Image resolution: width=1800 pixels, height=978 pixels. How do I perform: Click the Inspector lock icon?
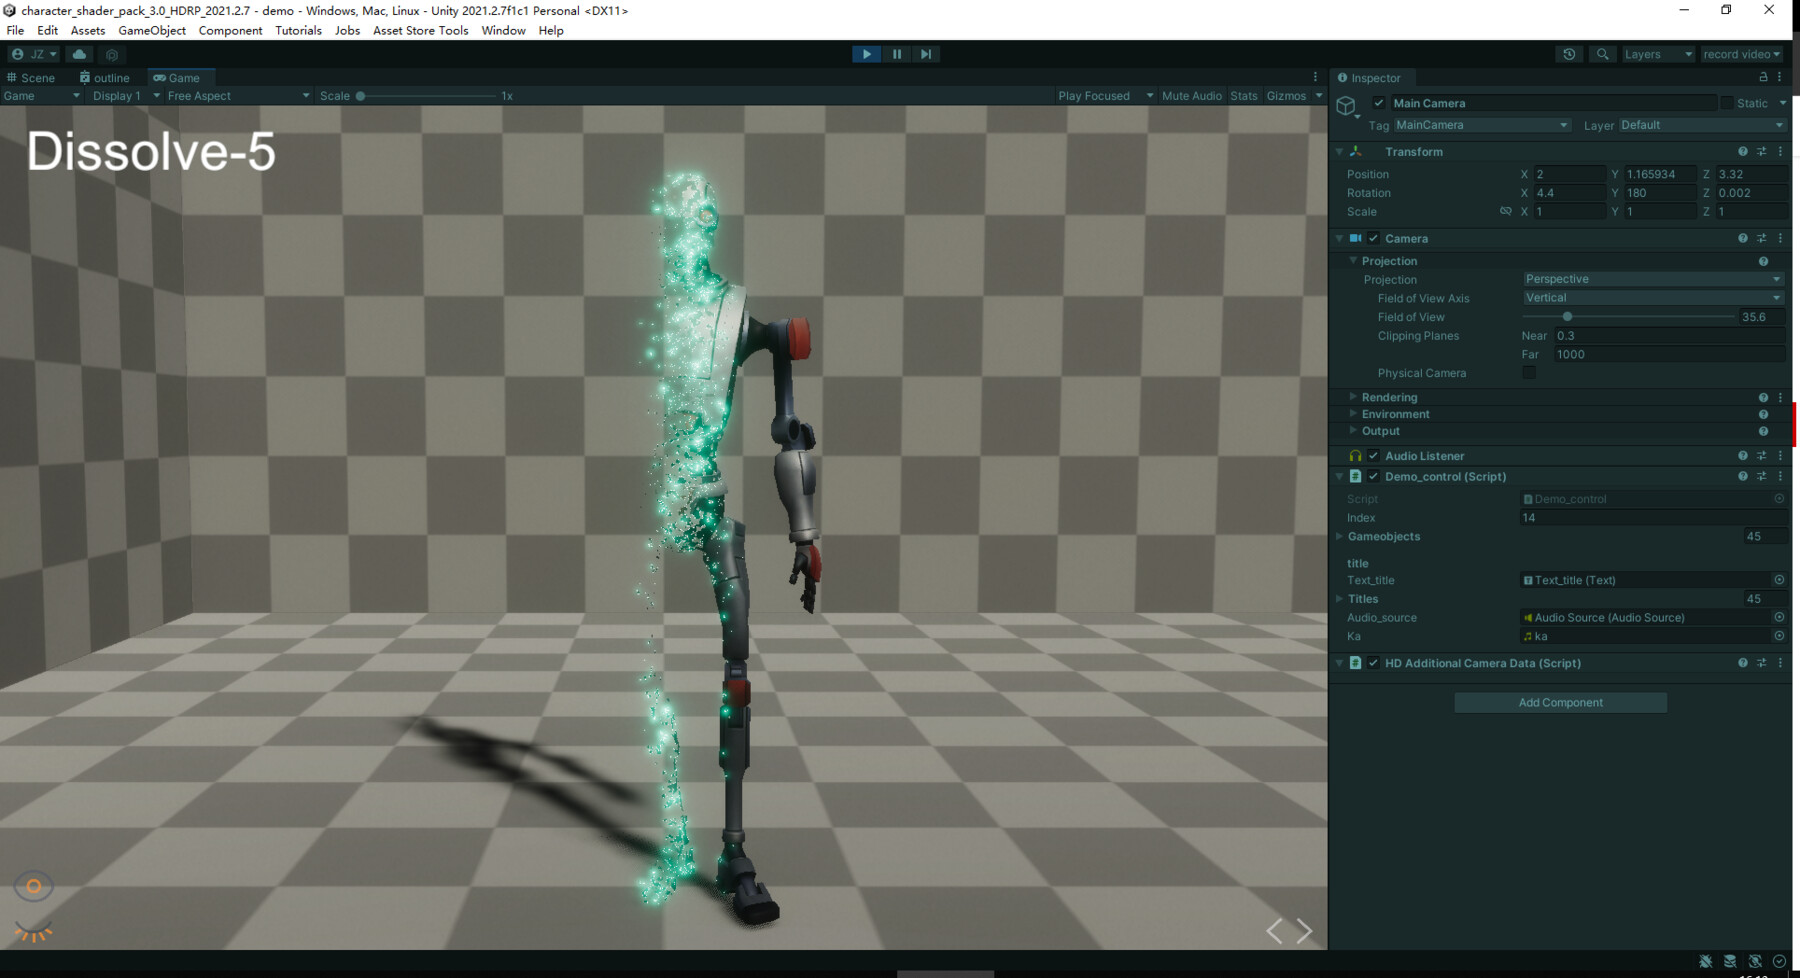1762,77
